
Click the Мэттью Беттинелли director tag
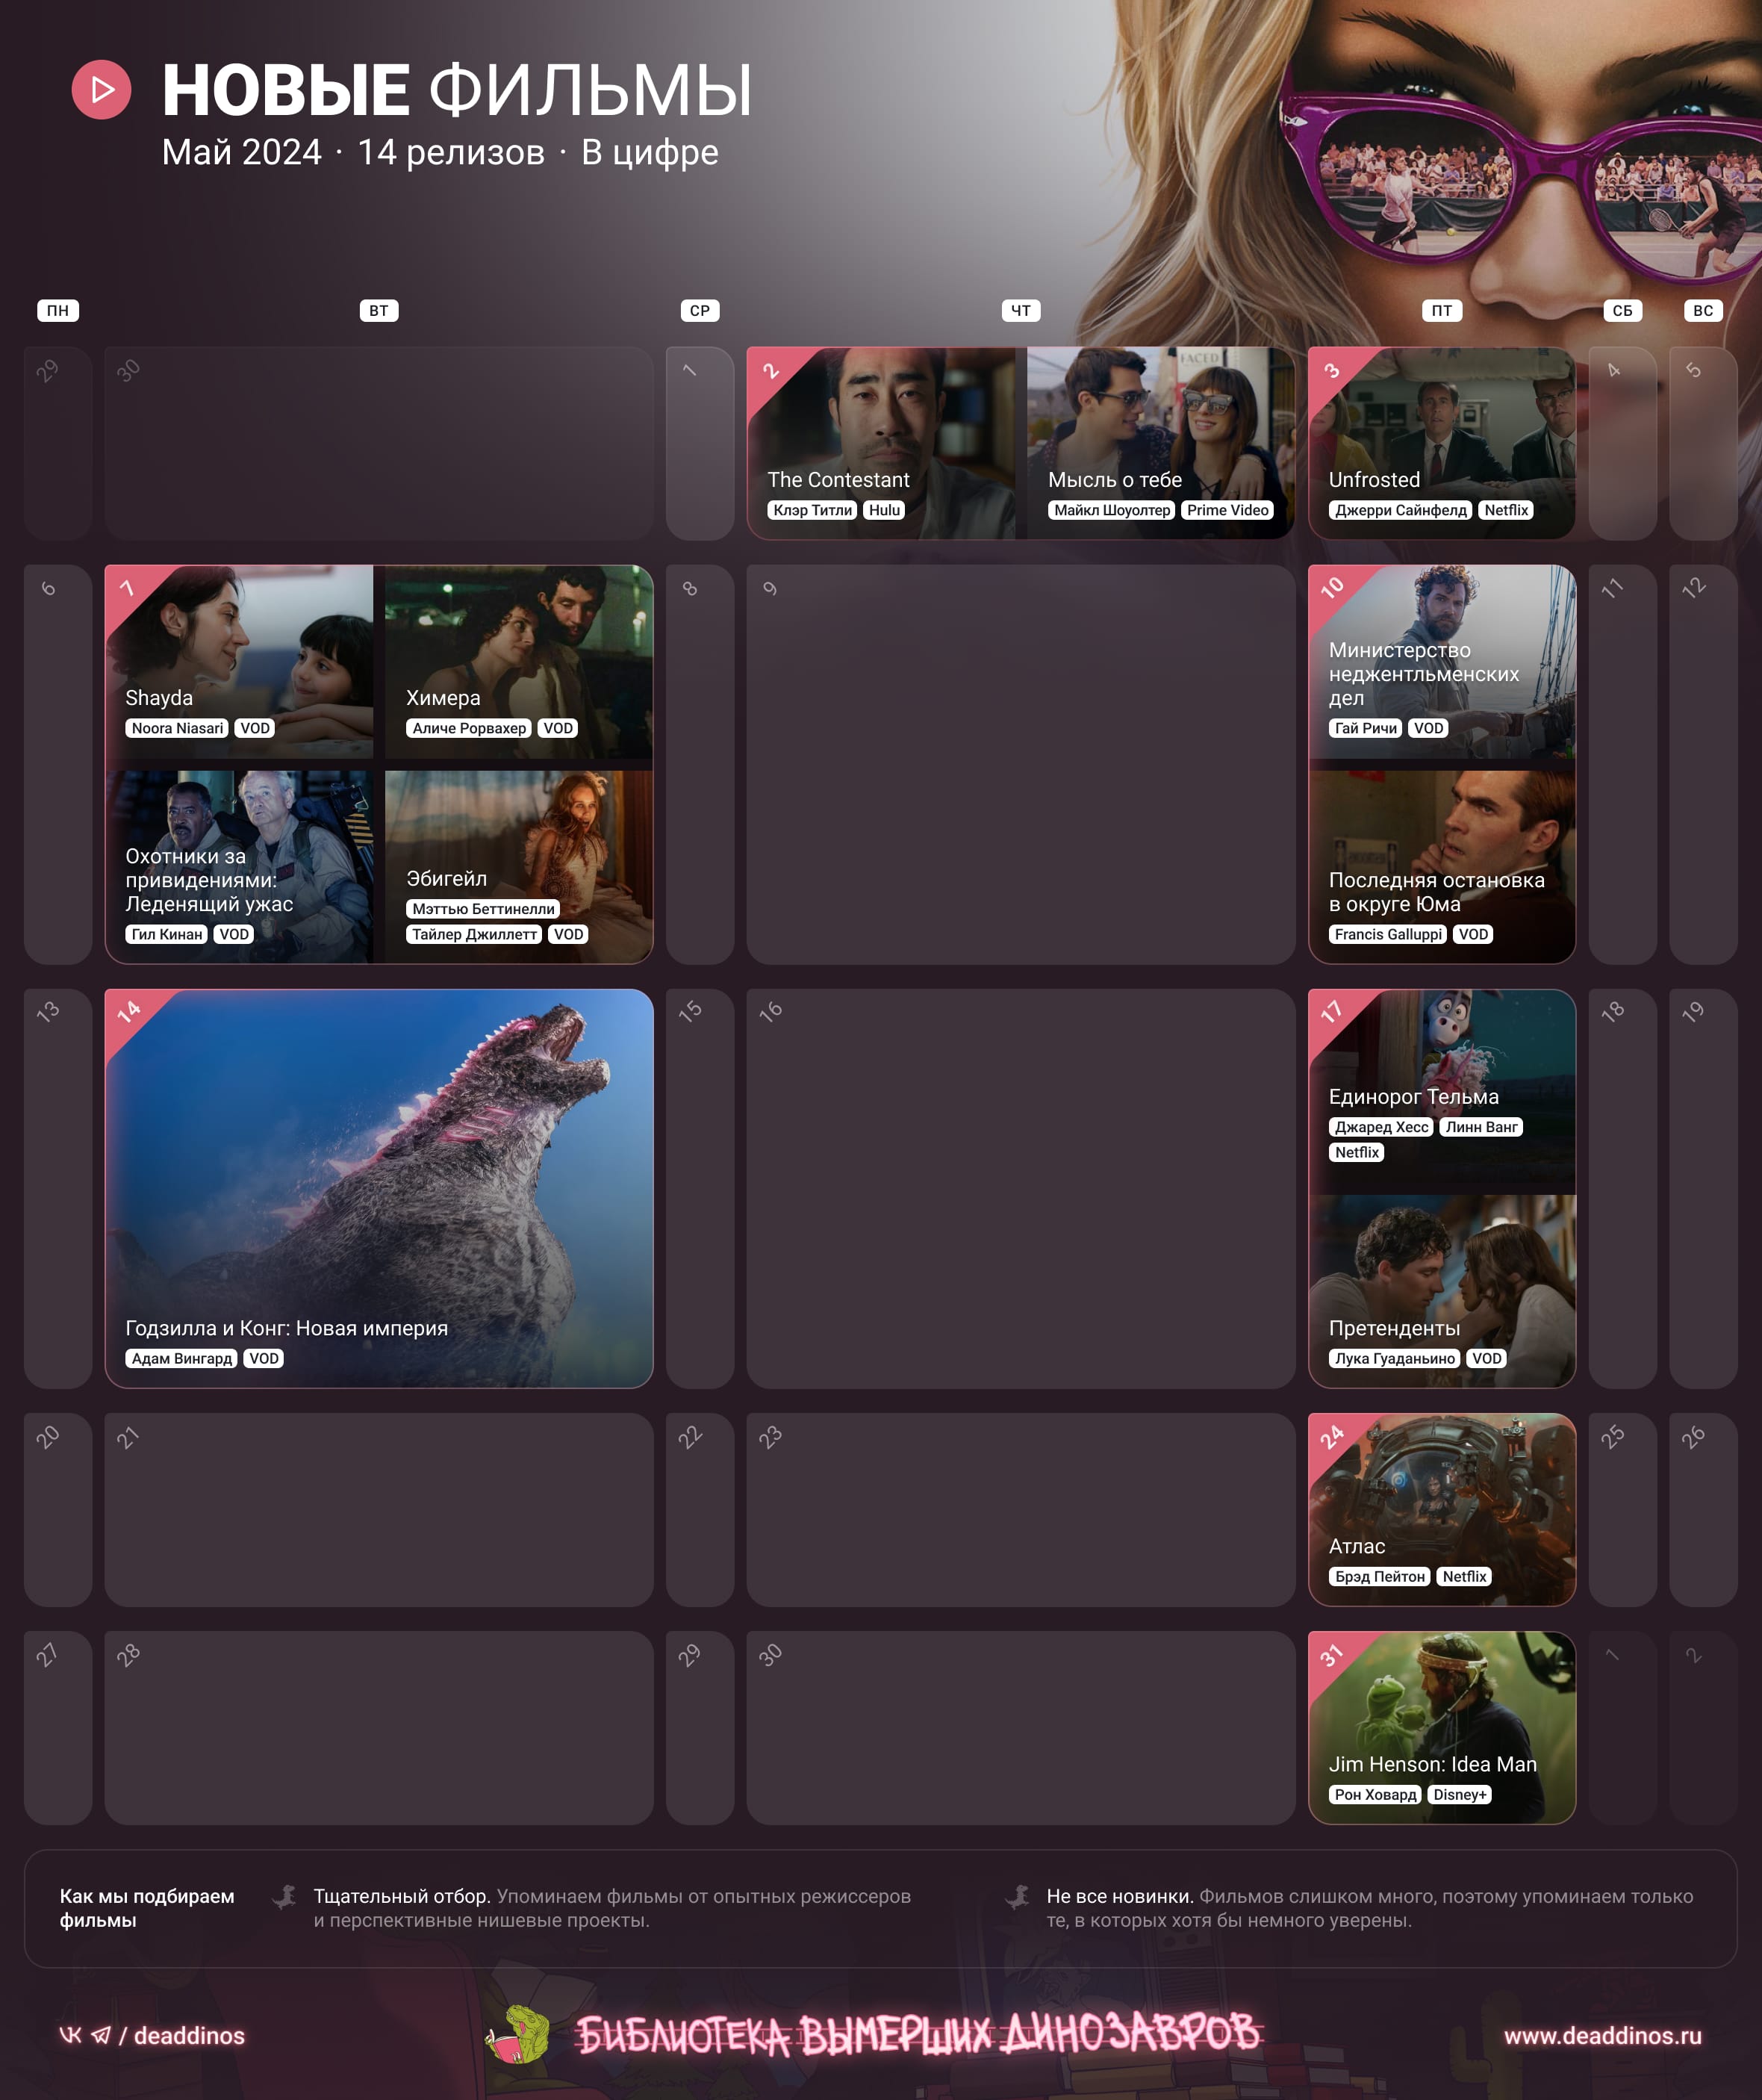pyautogui.click(x=483, y=909)
